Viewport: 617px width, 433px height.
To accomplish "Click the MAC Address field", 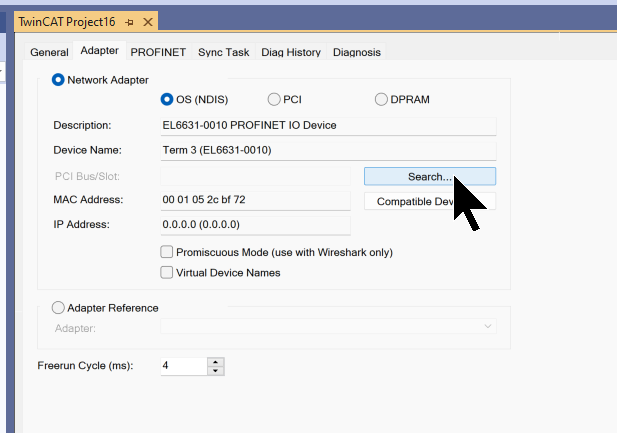I will click(x=255, y=200).
